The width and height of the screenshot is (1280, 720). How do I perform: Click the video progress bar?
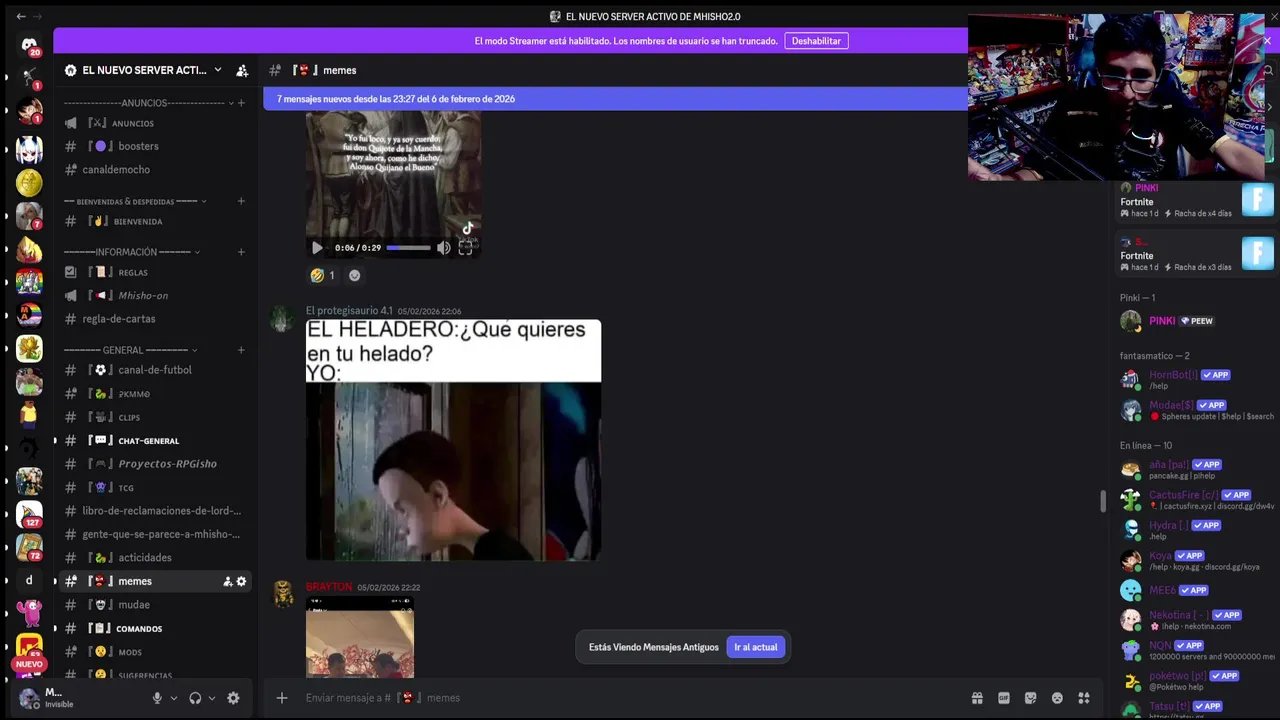click(409, 248)
